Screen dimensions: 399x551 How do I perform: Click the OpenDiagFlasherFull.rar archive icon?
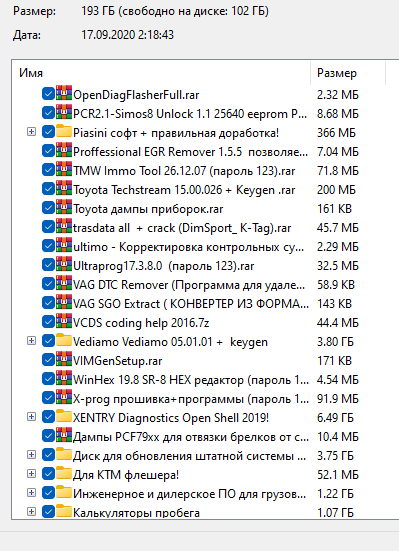point(64,93)
